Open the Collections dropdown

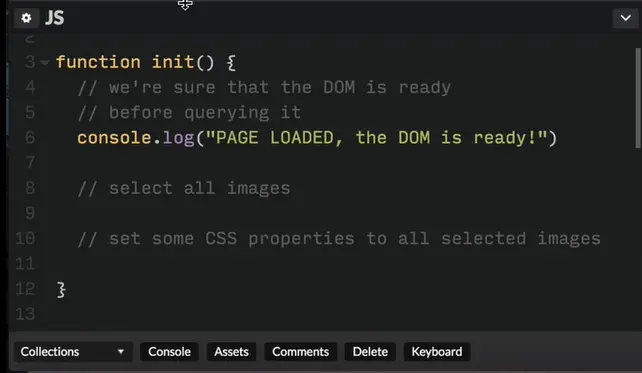[x=73, y=352]
